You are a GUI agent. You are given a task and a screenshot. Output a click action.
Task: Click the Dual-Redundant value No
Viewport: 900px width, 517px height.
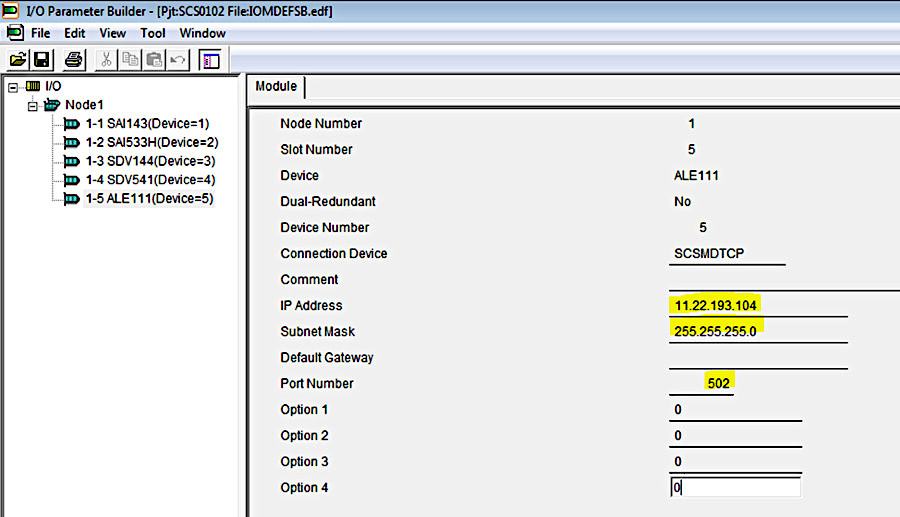point(682,201)
